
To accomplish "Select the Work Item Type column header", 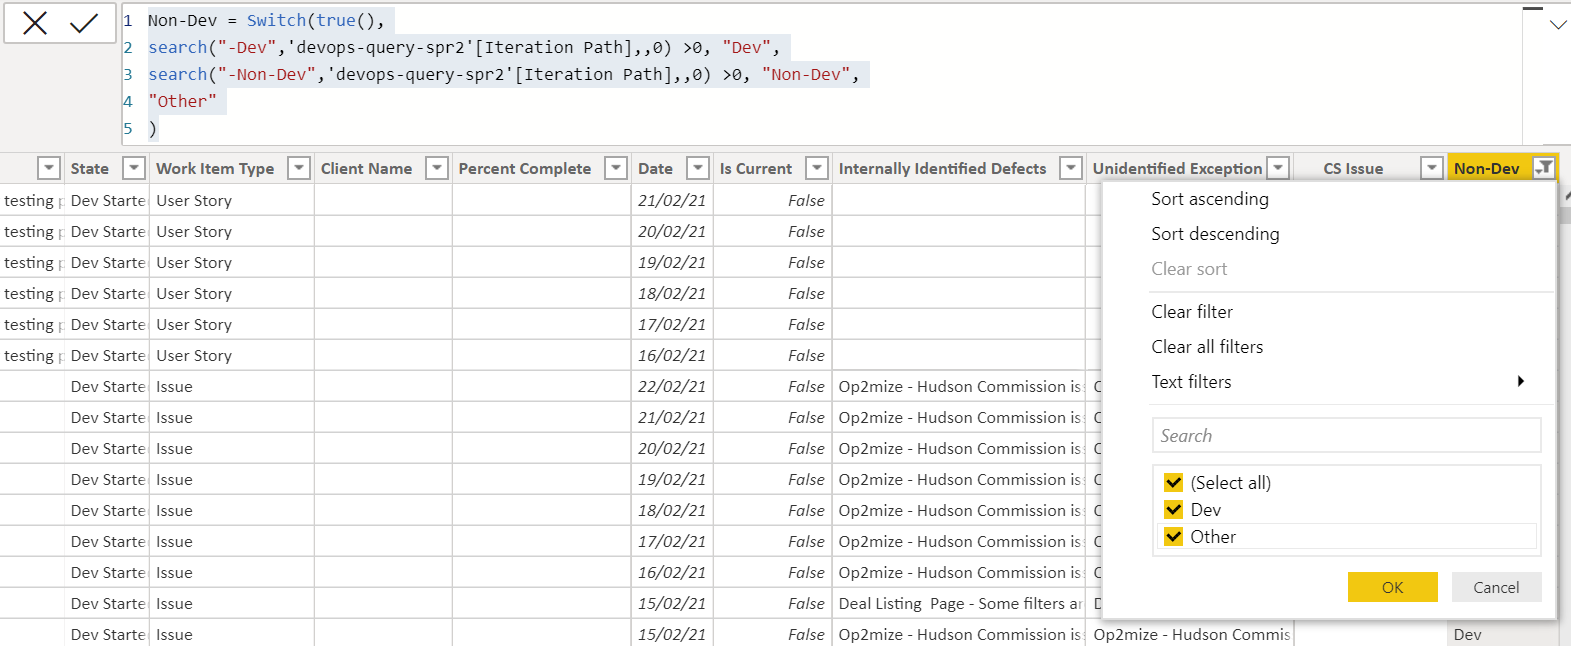I will [x=215, y=169].
